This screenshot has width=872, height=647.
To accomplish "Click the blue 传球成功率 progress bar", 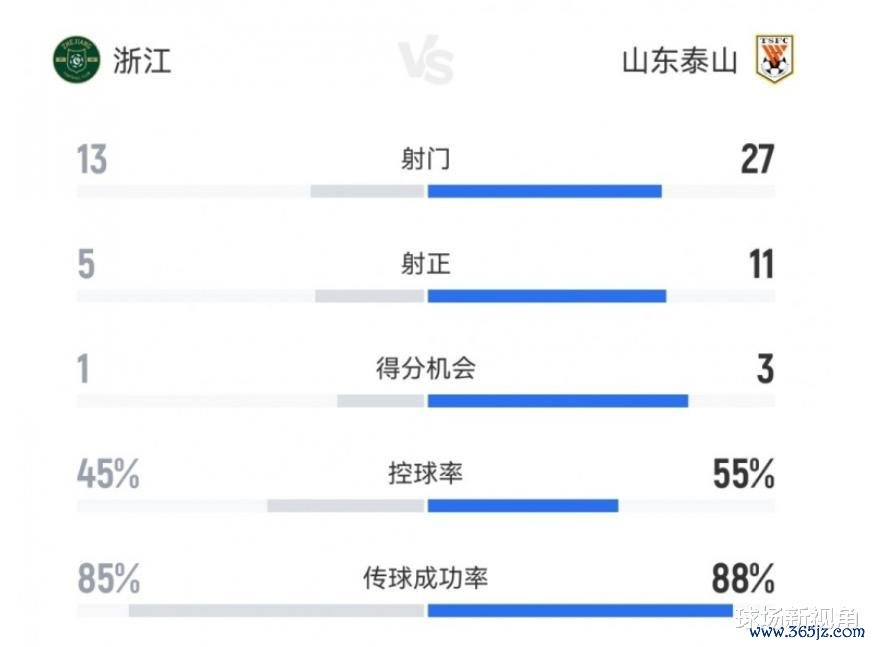I will 580,610.
